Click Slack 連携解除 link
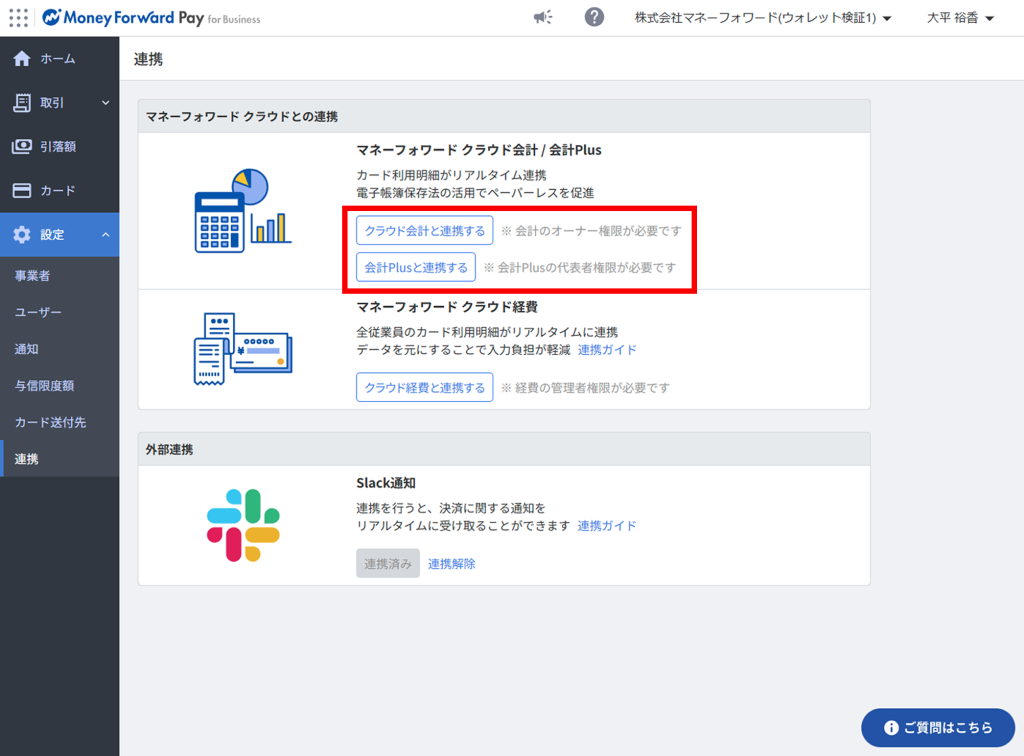The width and height of the screenshot is (1024, 756). coord(451,563)
